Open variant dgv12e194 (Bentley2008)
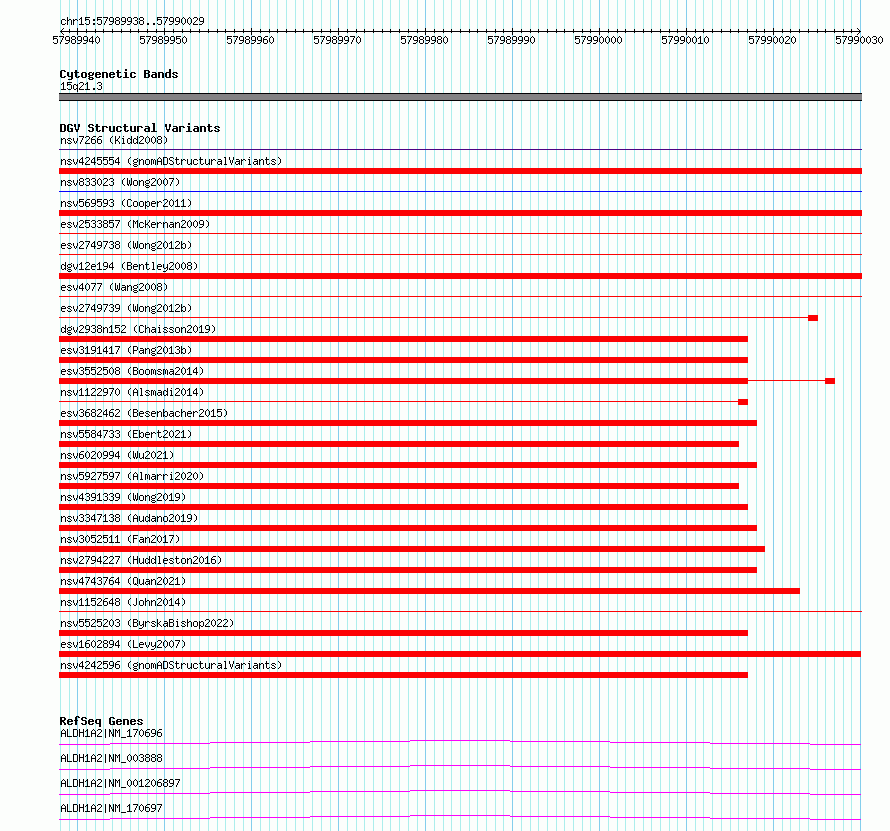Viewport: 890px width, 831px height. 129,266
